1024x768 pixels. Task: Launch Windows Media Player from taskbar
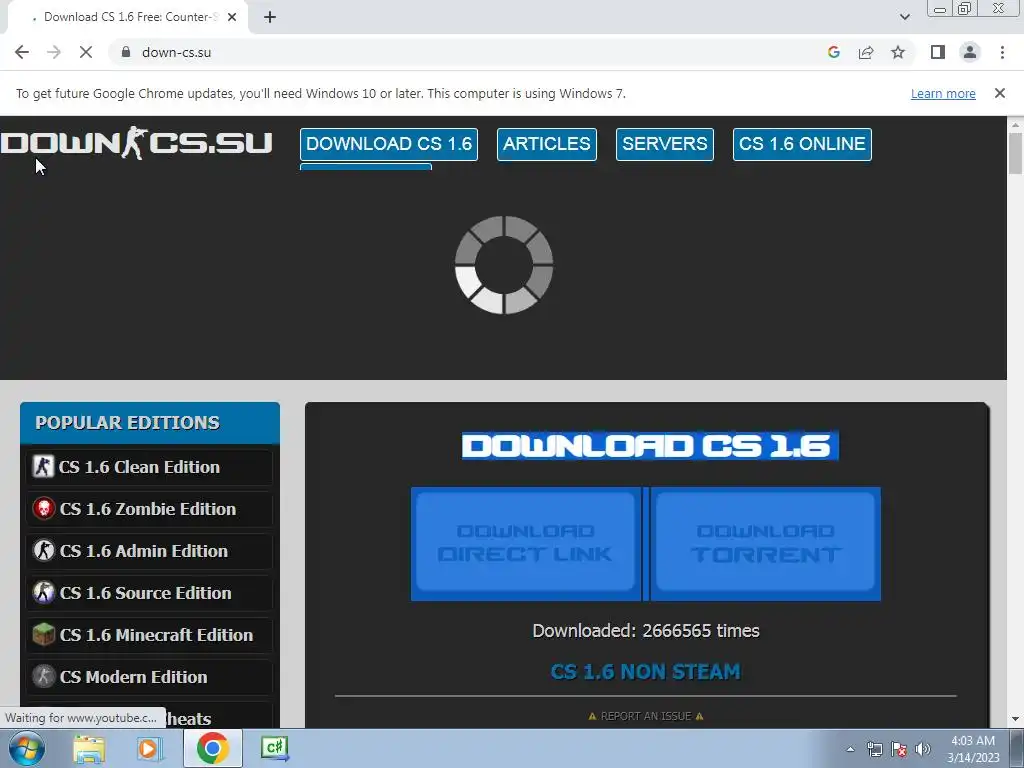click(x=149, y=748)
